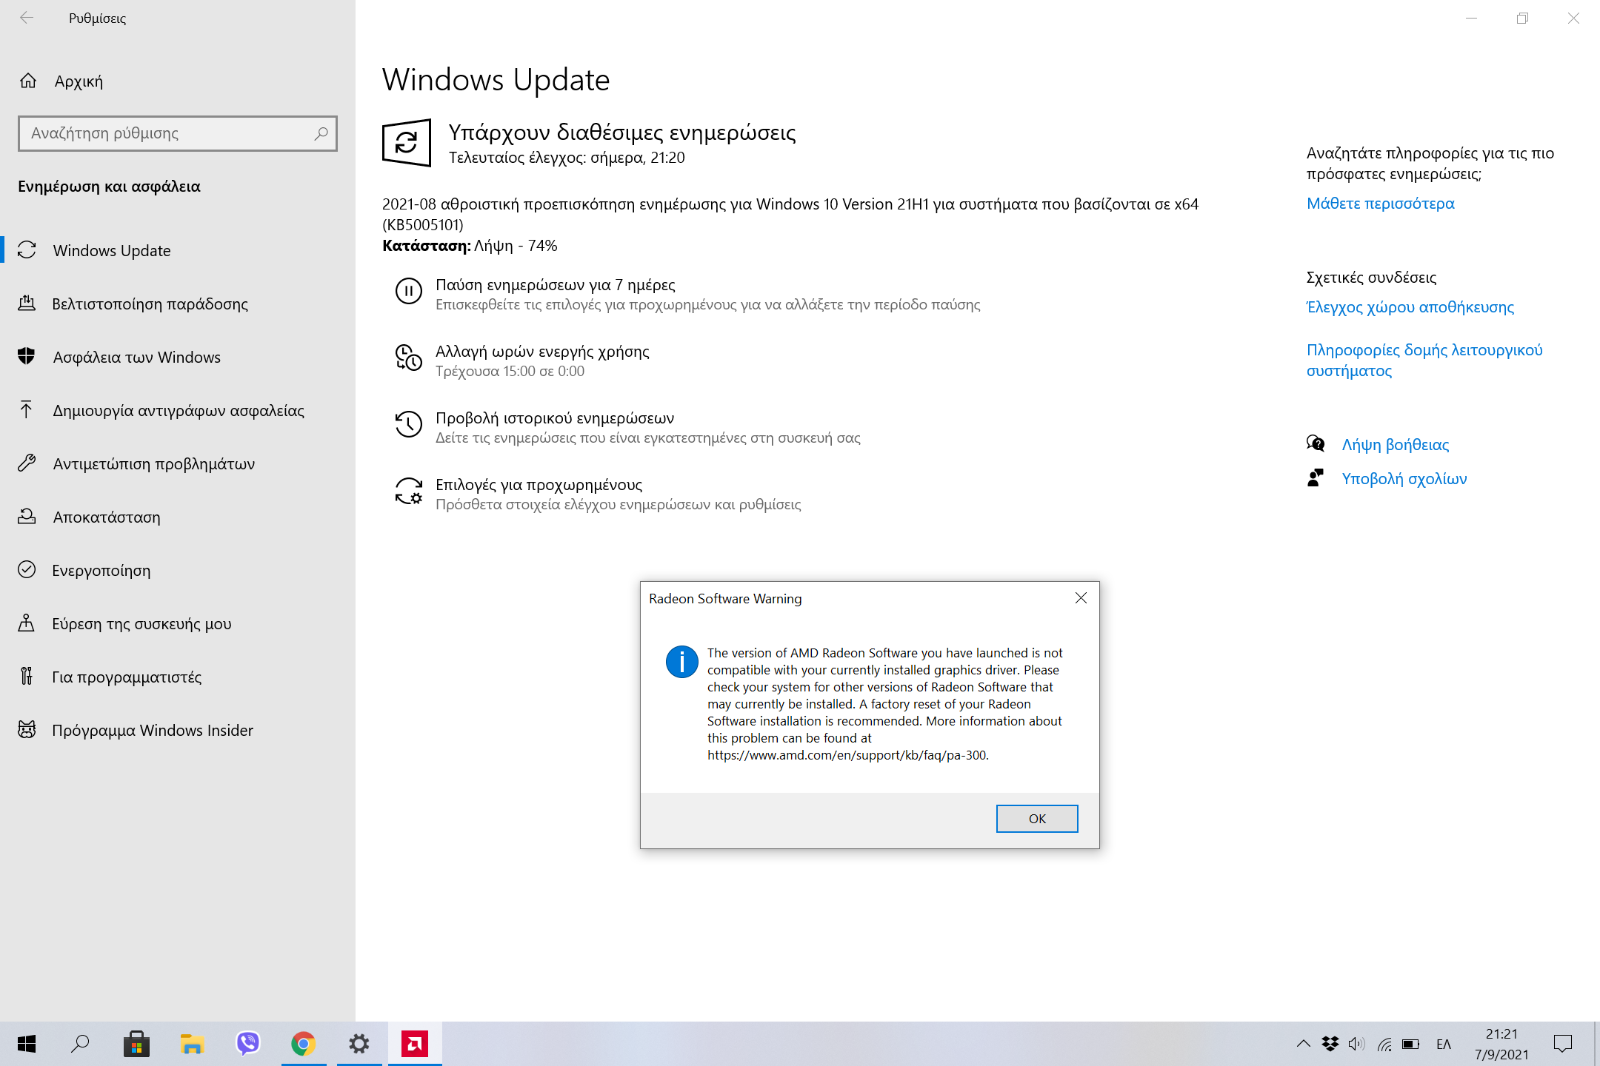The width and height of the screenshot is (1600, 1066).
Task: Click the activation checkmark circle icon
Action: 27,569
